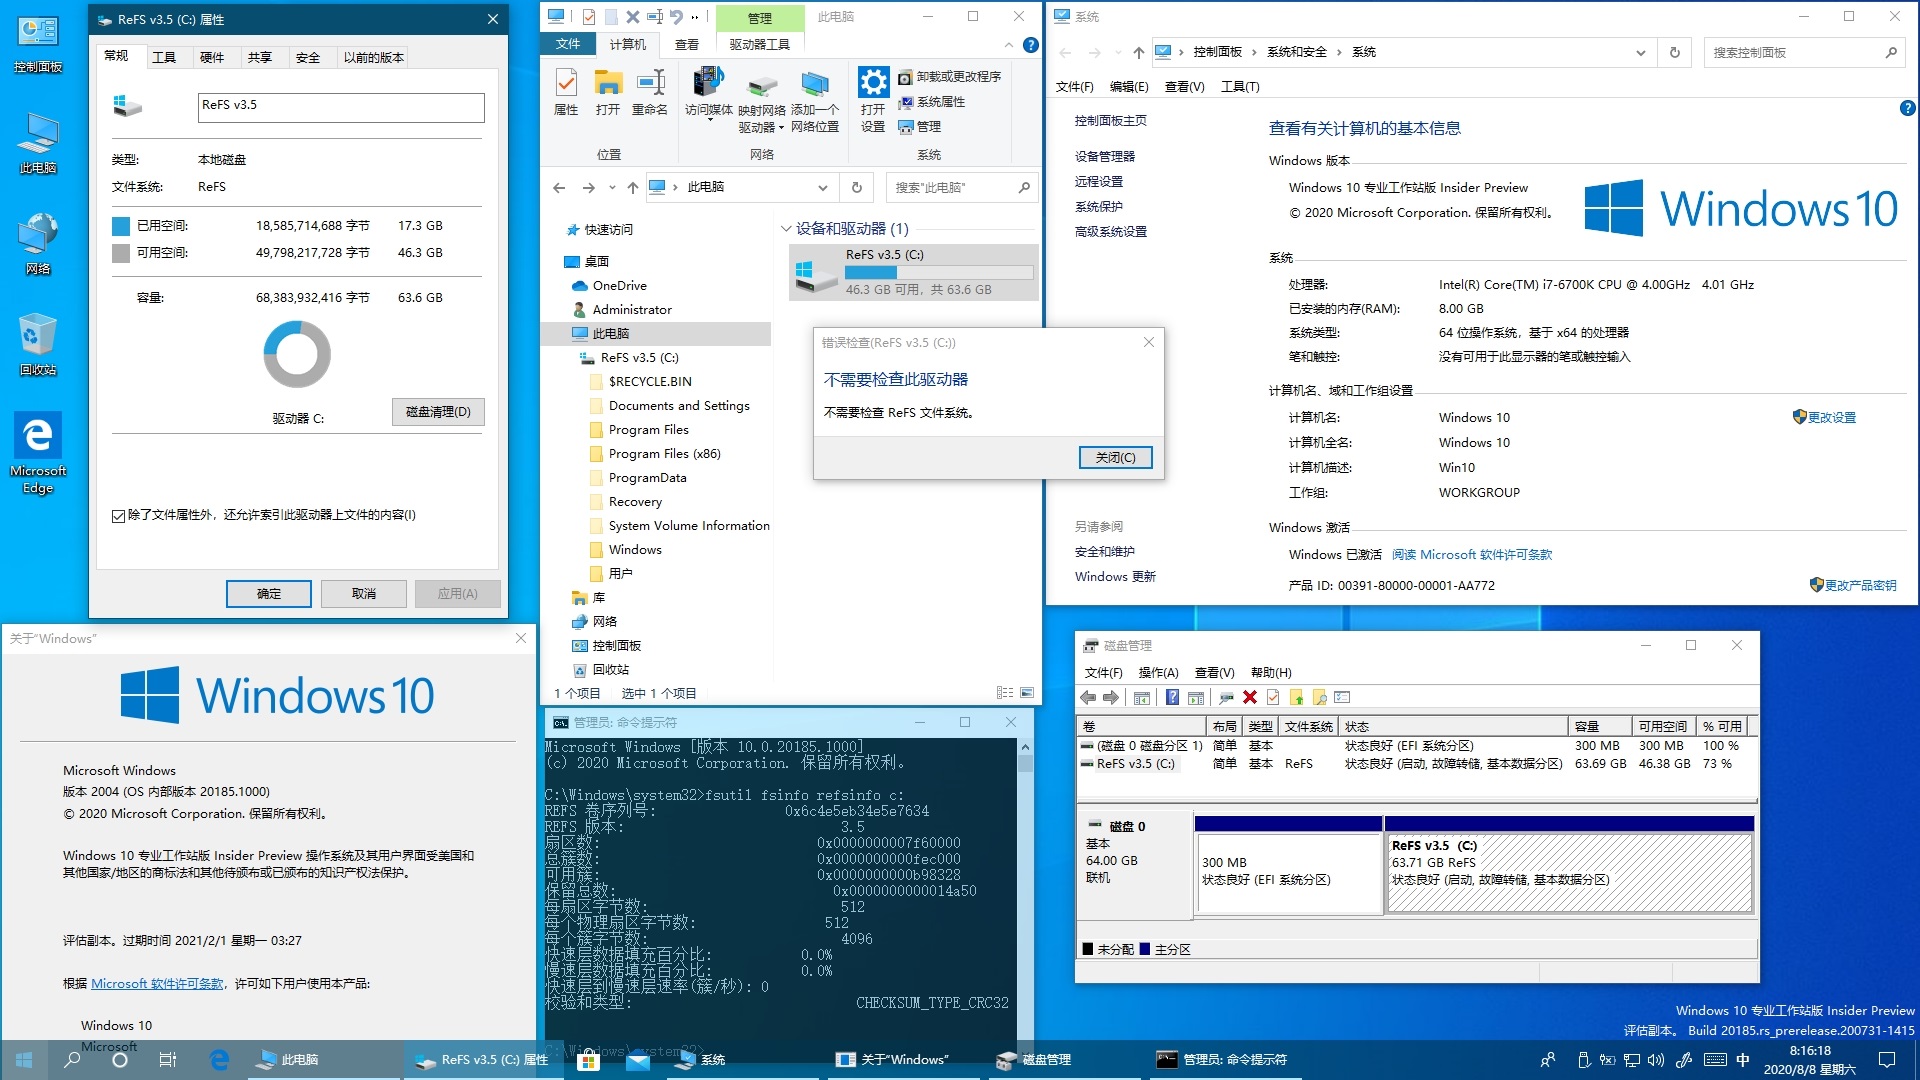
Task: Click the large-icons view toggle in Explorer status bar
Action: [x=1027, y=693]
